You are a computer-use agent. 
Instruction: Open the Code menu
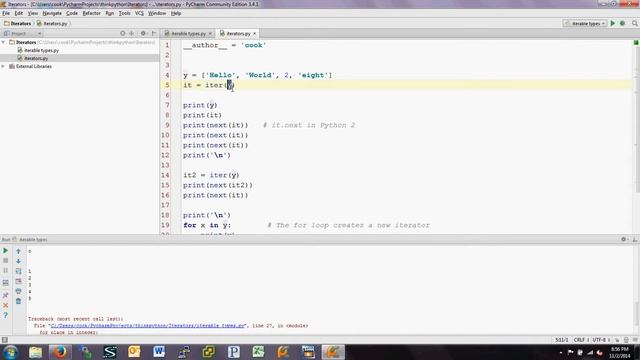coord(72,13)
